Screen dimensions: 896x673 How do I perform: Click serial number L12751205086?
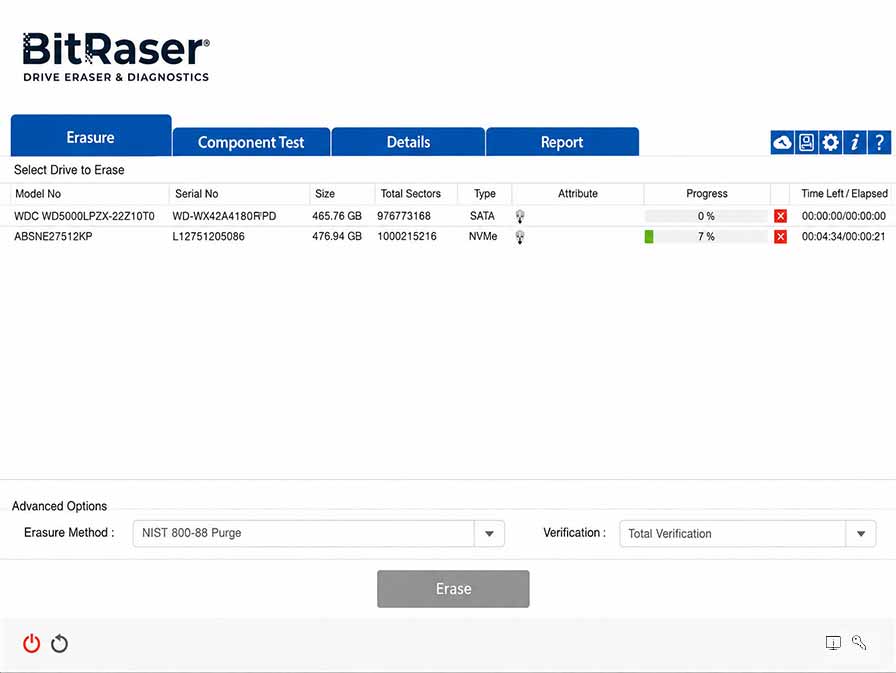(x=209, y=237)
